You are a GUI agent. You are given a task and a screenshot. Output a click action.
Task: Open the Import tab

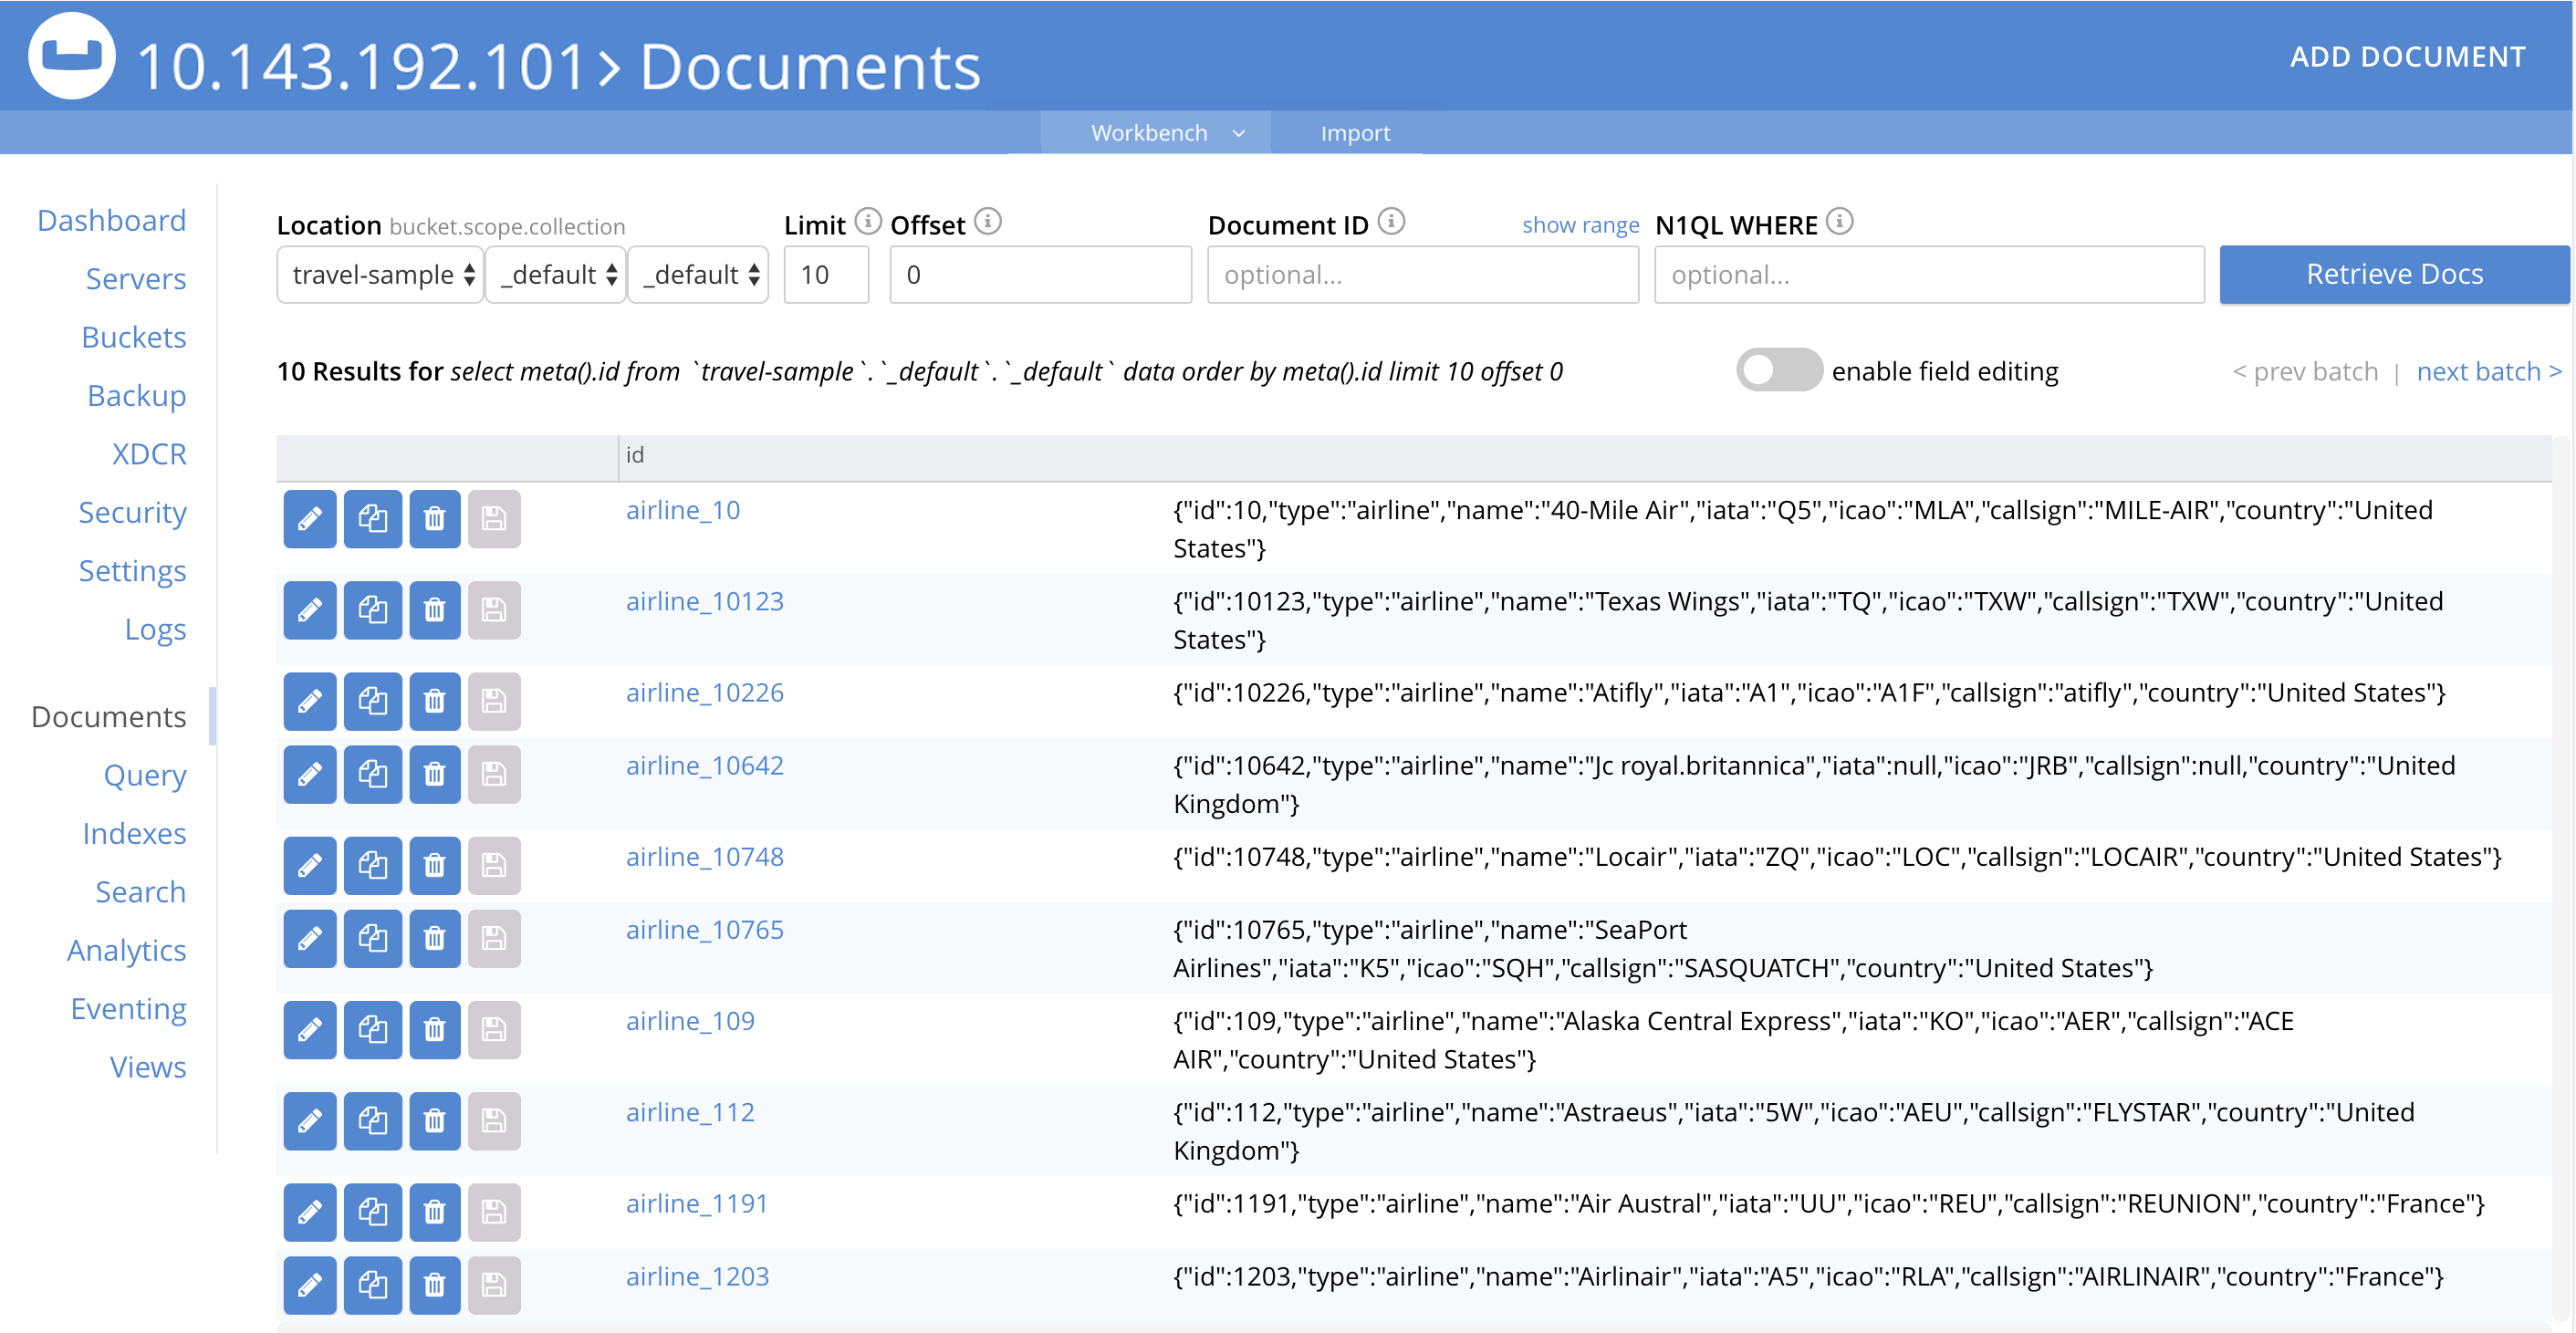pyautogui.click(x=1353, y=130)
